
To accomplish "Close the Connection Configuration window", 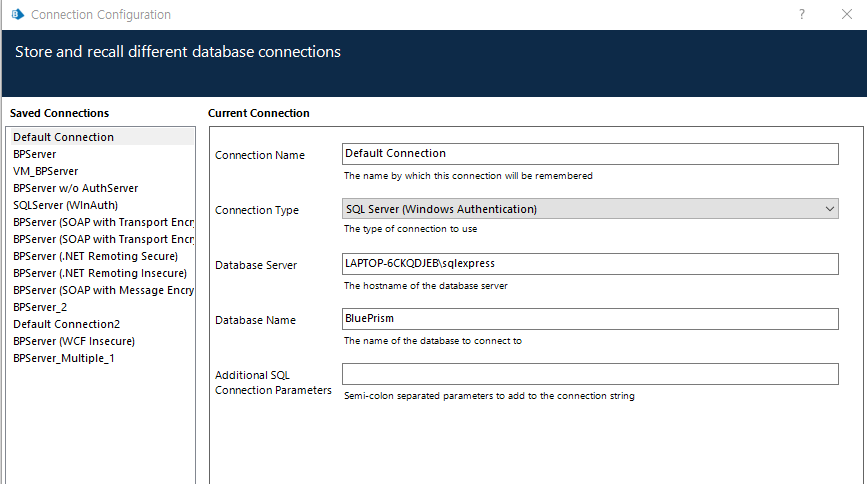I will coord(847,14).
